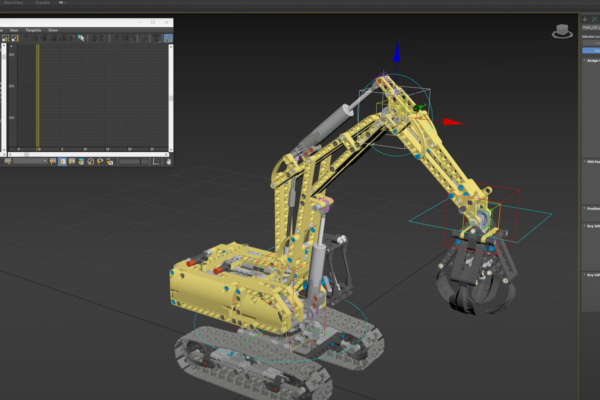Click the padlock unlocked-attributes filter icon
Image resolution: width=600 pixels, height=400 pixels.
pos(110,162)
